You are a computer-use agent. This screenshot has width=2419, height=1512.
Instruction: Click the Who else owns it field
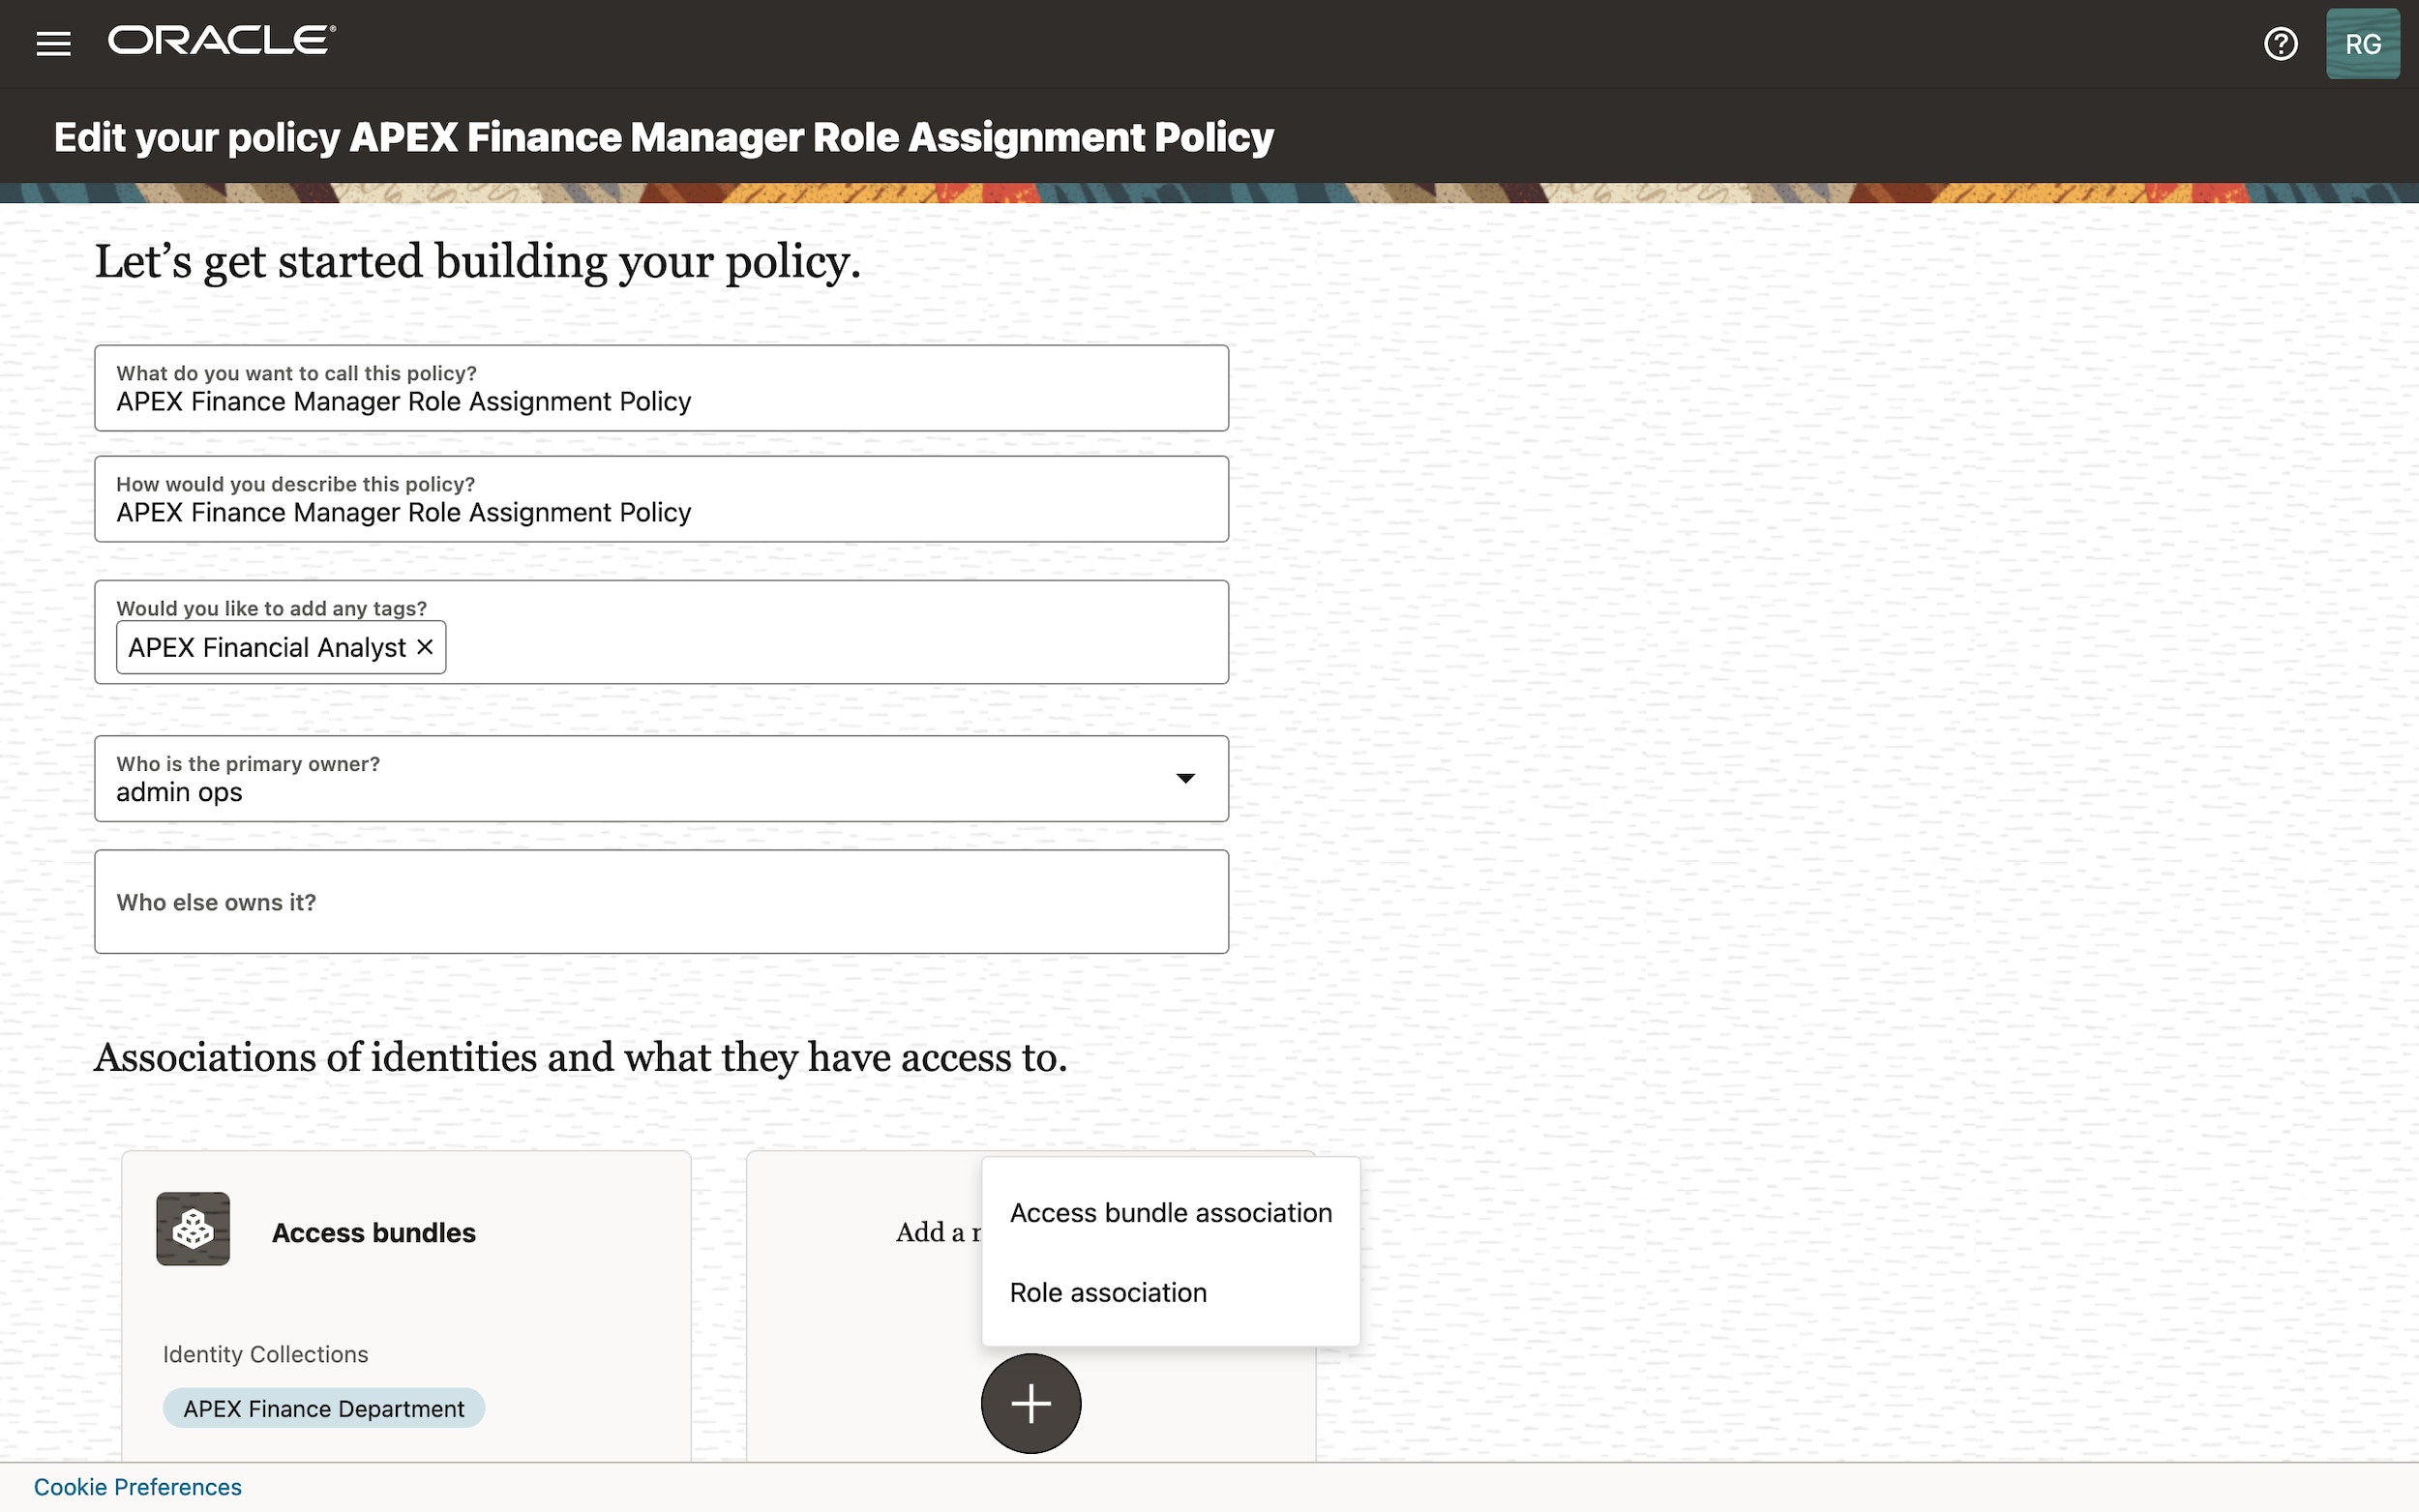point(660,901)
